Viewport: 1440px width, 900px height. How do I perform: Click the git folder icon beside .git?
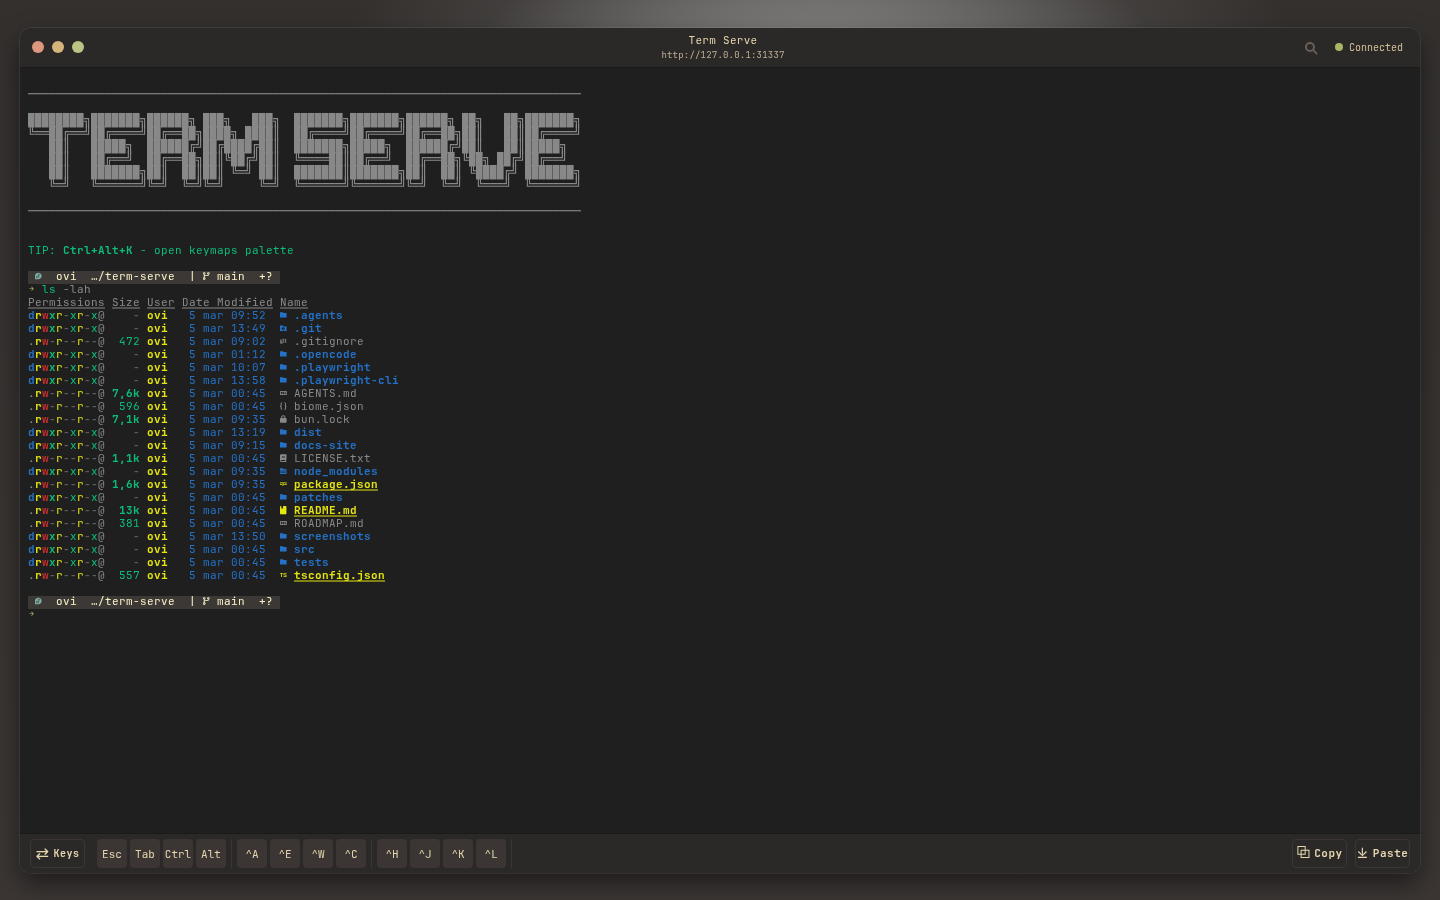(x=283, y=328)
